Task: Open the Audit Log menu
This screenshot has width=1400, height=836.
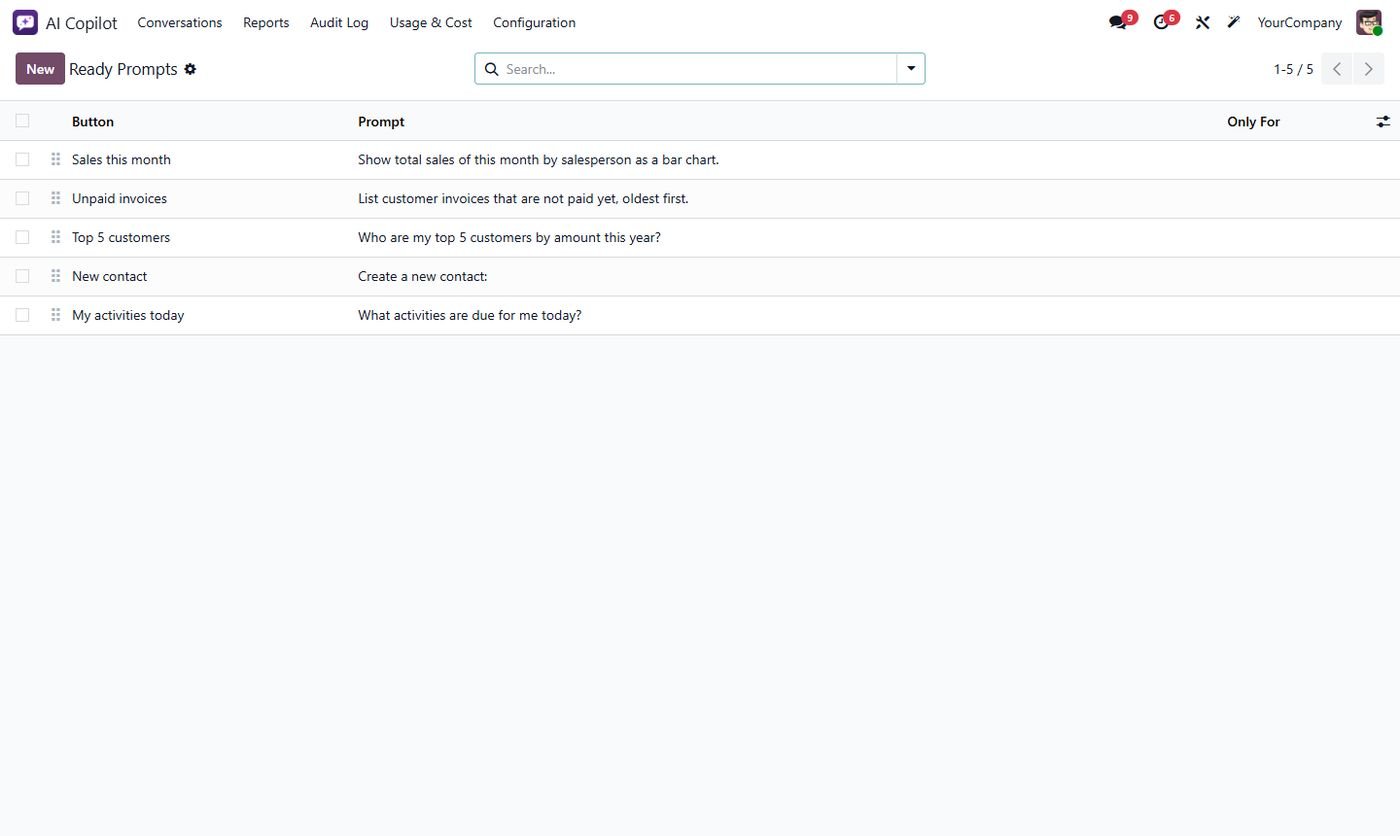Action: 339,22
